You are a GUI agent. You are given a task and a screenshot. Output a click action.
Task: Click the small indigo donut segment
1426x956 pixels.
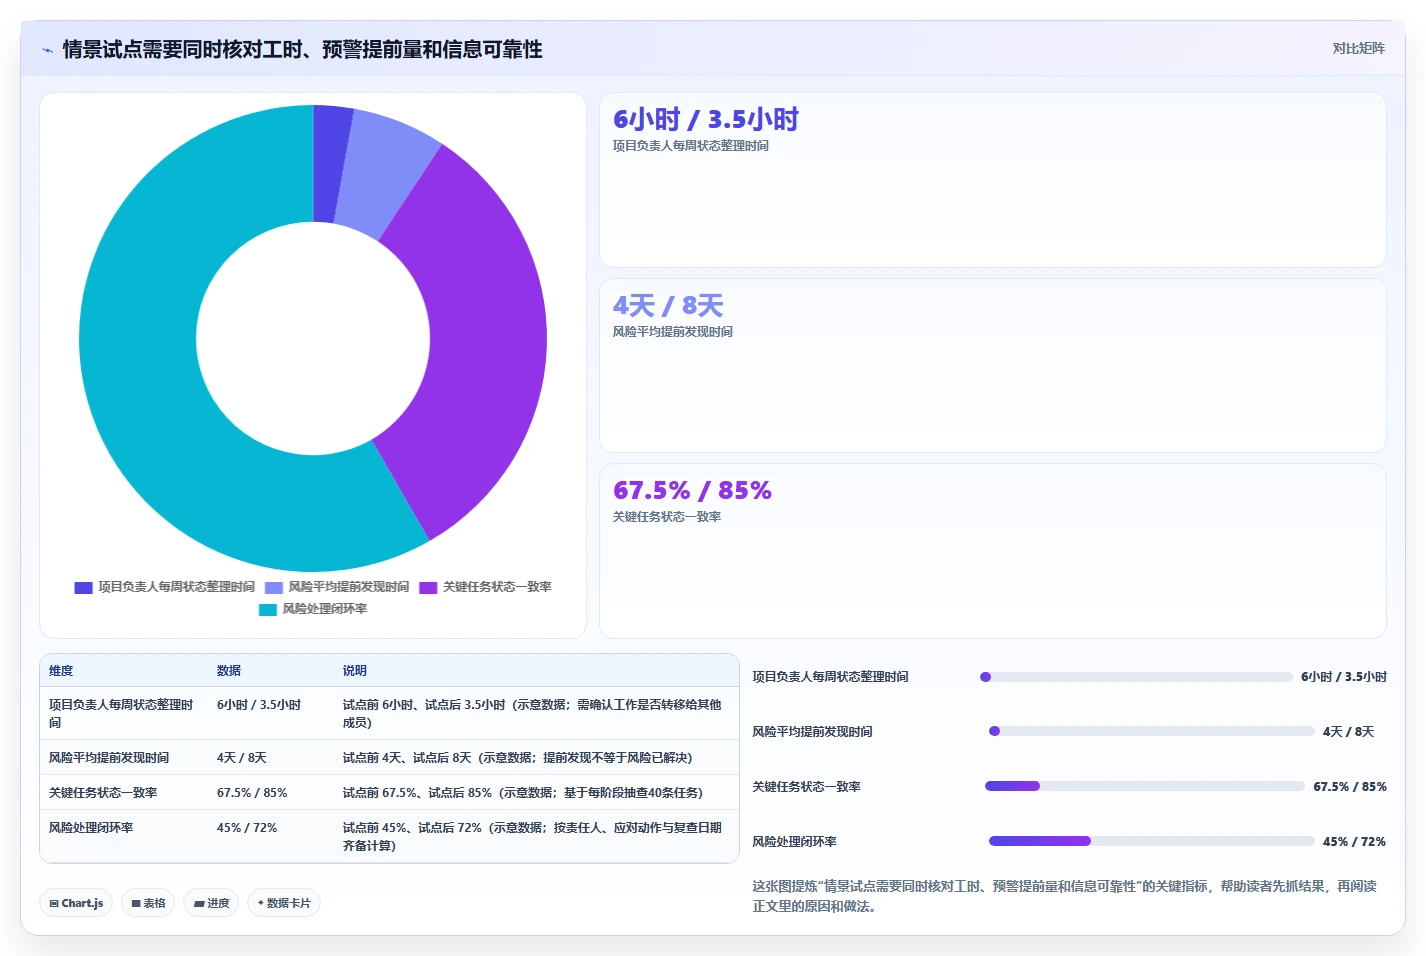point(330,165)
